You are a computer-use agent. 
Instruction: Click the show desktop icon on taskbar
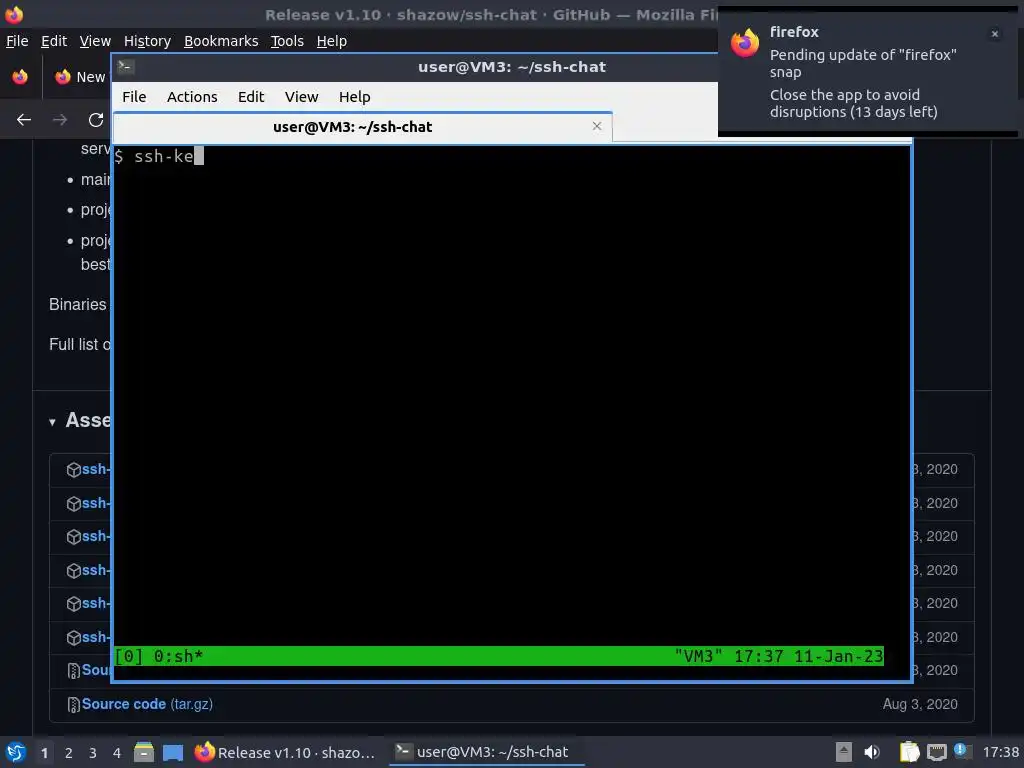[172, 753]
